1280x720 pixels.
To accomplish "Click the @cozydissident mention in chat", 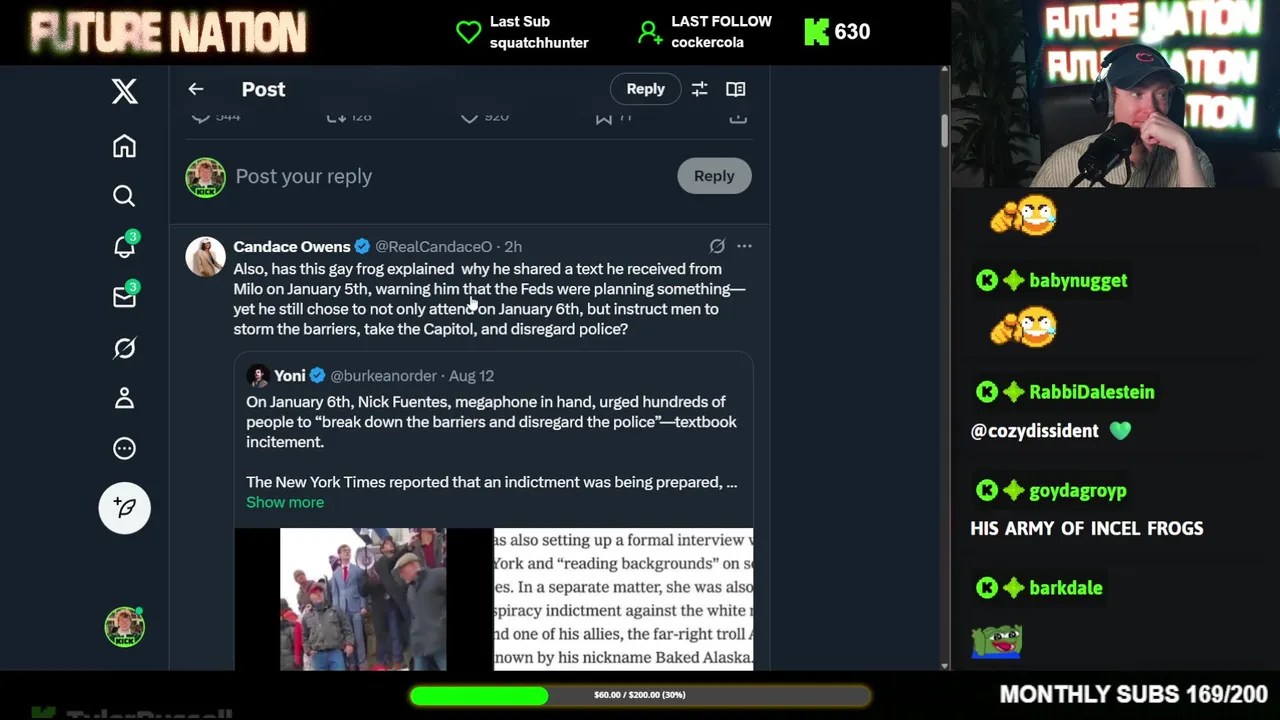I will [x=1035, y=431].
